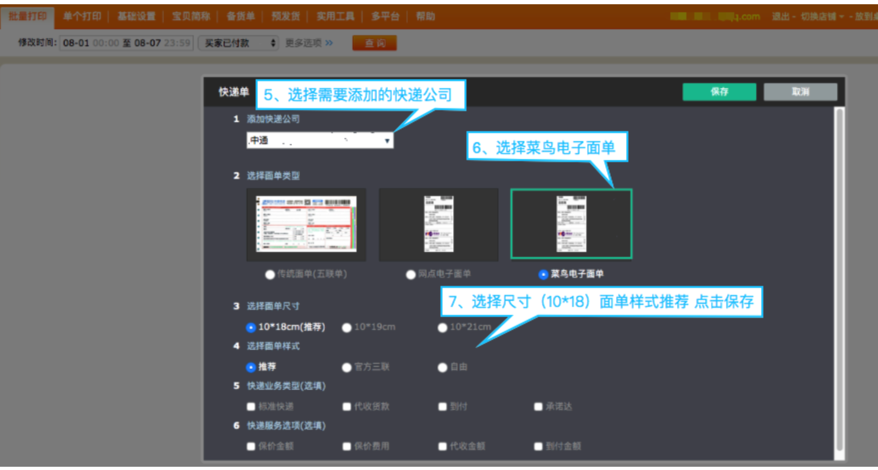Switch to the 预发货 tab
This screenshot has width=878, height=470.
[285, 16]
